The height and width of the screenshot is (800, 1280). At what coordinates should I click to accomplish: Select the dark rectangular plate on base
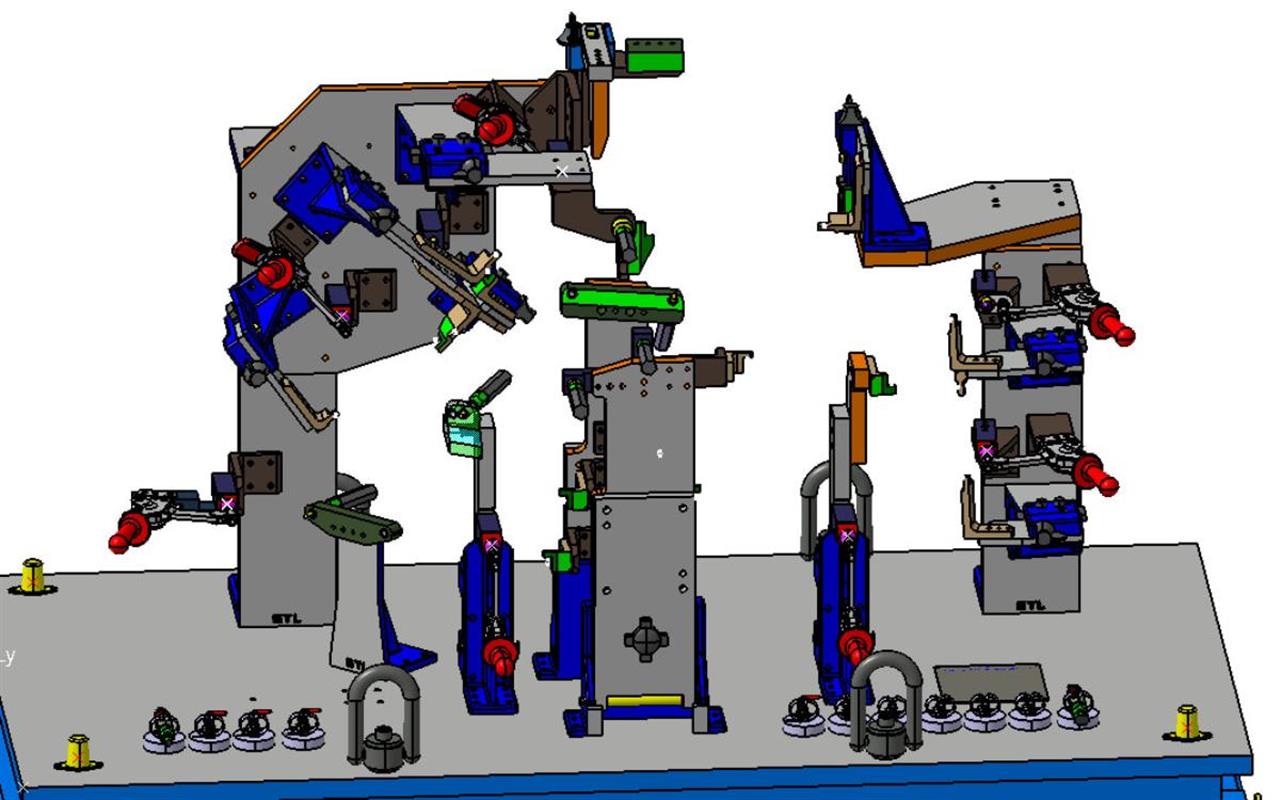[990, 681]
